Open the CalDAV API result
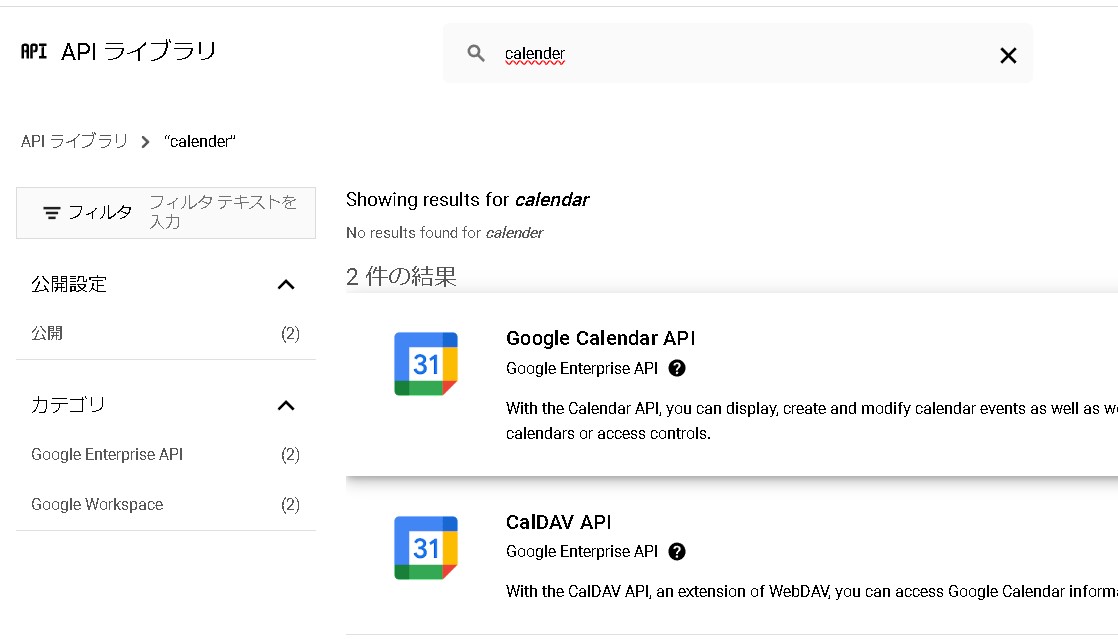The height and width of the screenshot is (639, 1118). [557, 521]
